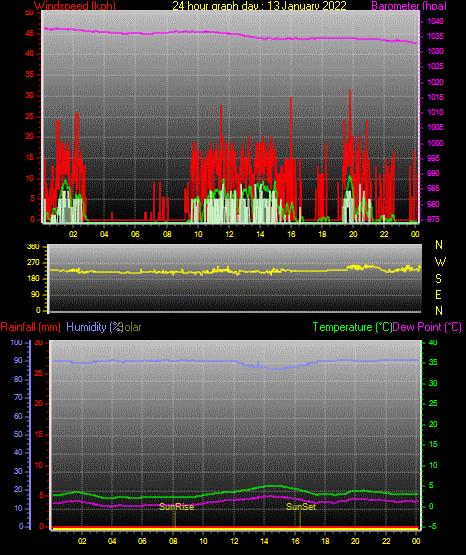Click the W compass direction label
The height and width of the screenshot is (555, 466).
pos(440,262)
